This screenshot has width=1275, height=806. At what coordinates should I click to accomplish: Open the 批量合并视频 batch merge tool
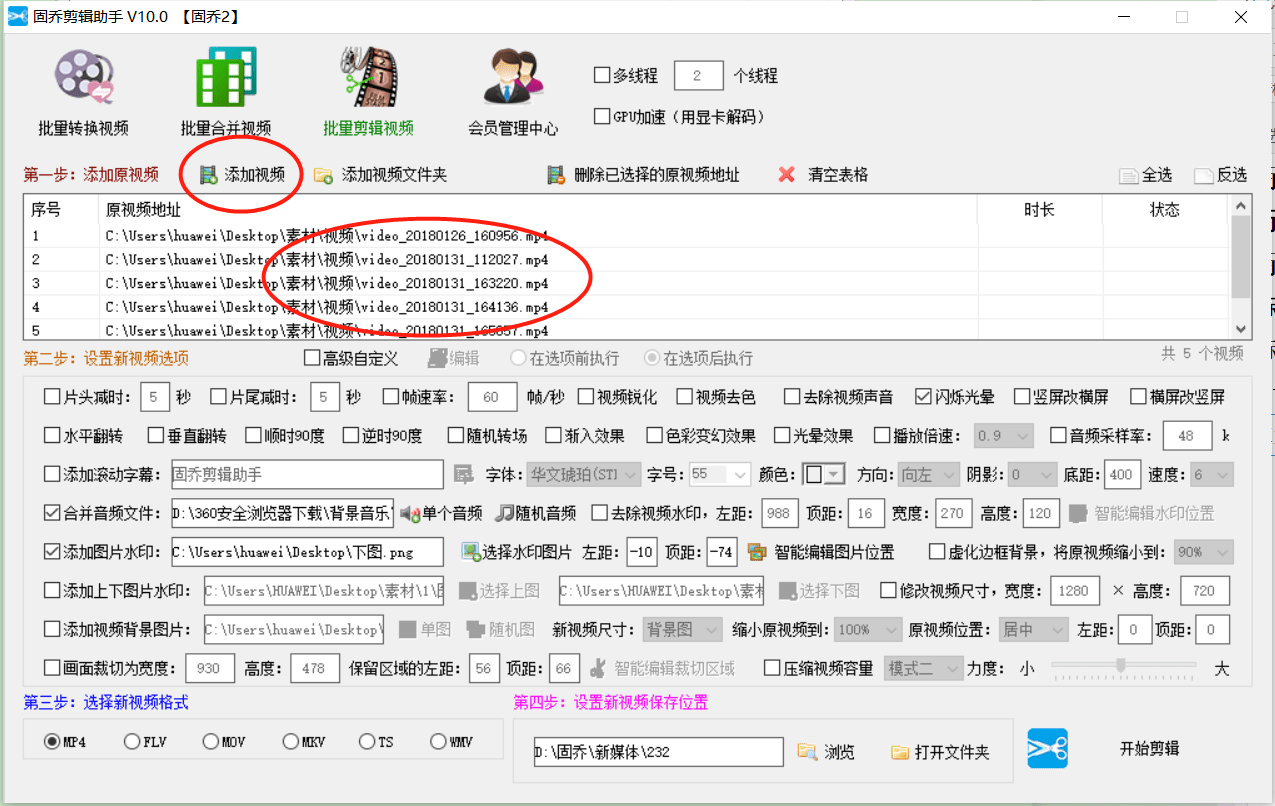coord(225,90)
